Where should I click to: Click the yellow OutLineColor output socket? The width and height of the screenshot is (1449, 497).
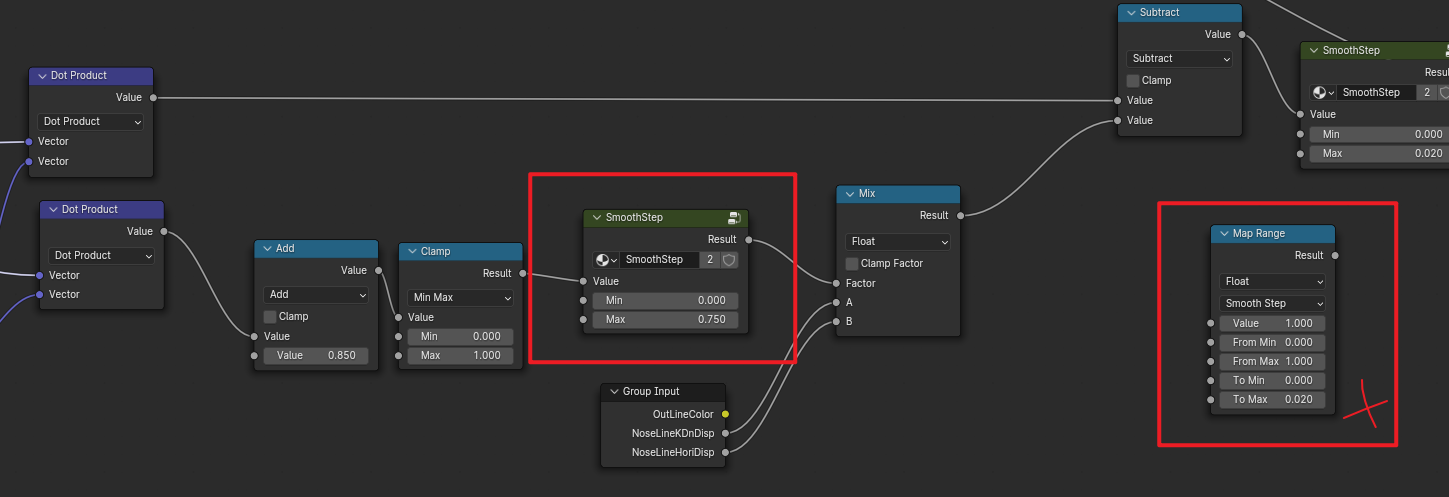[725, 414]
